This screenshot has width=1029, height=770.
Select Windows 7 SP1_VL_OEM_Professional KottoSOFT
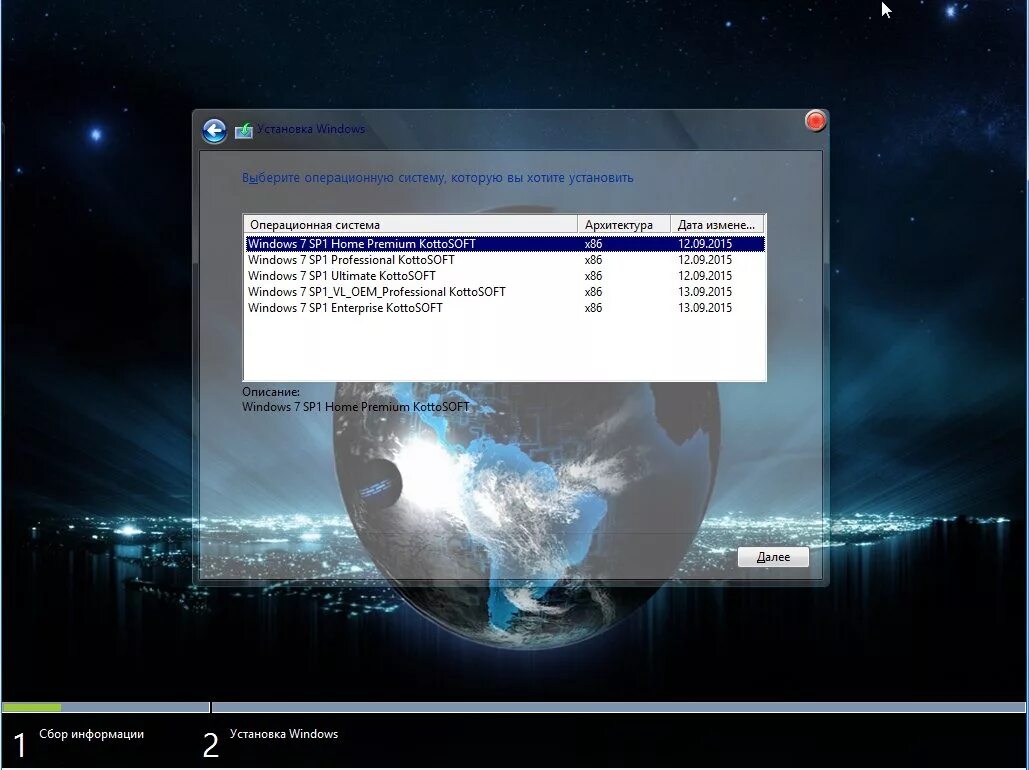point(504,291)
